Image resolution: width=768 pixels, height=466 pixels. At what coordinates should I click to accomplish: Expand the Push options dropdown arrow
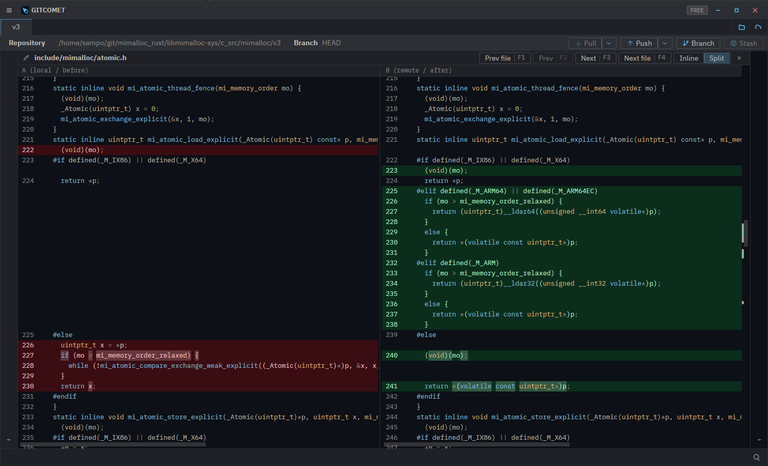pos(664,43)
